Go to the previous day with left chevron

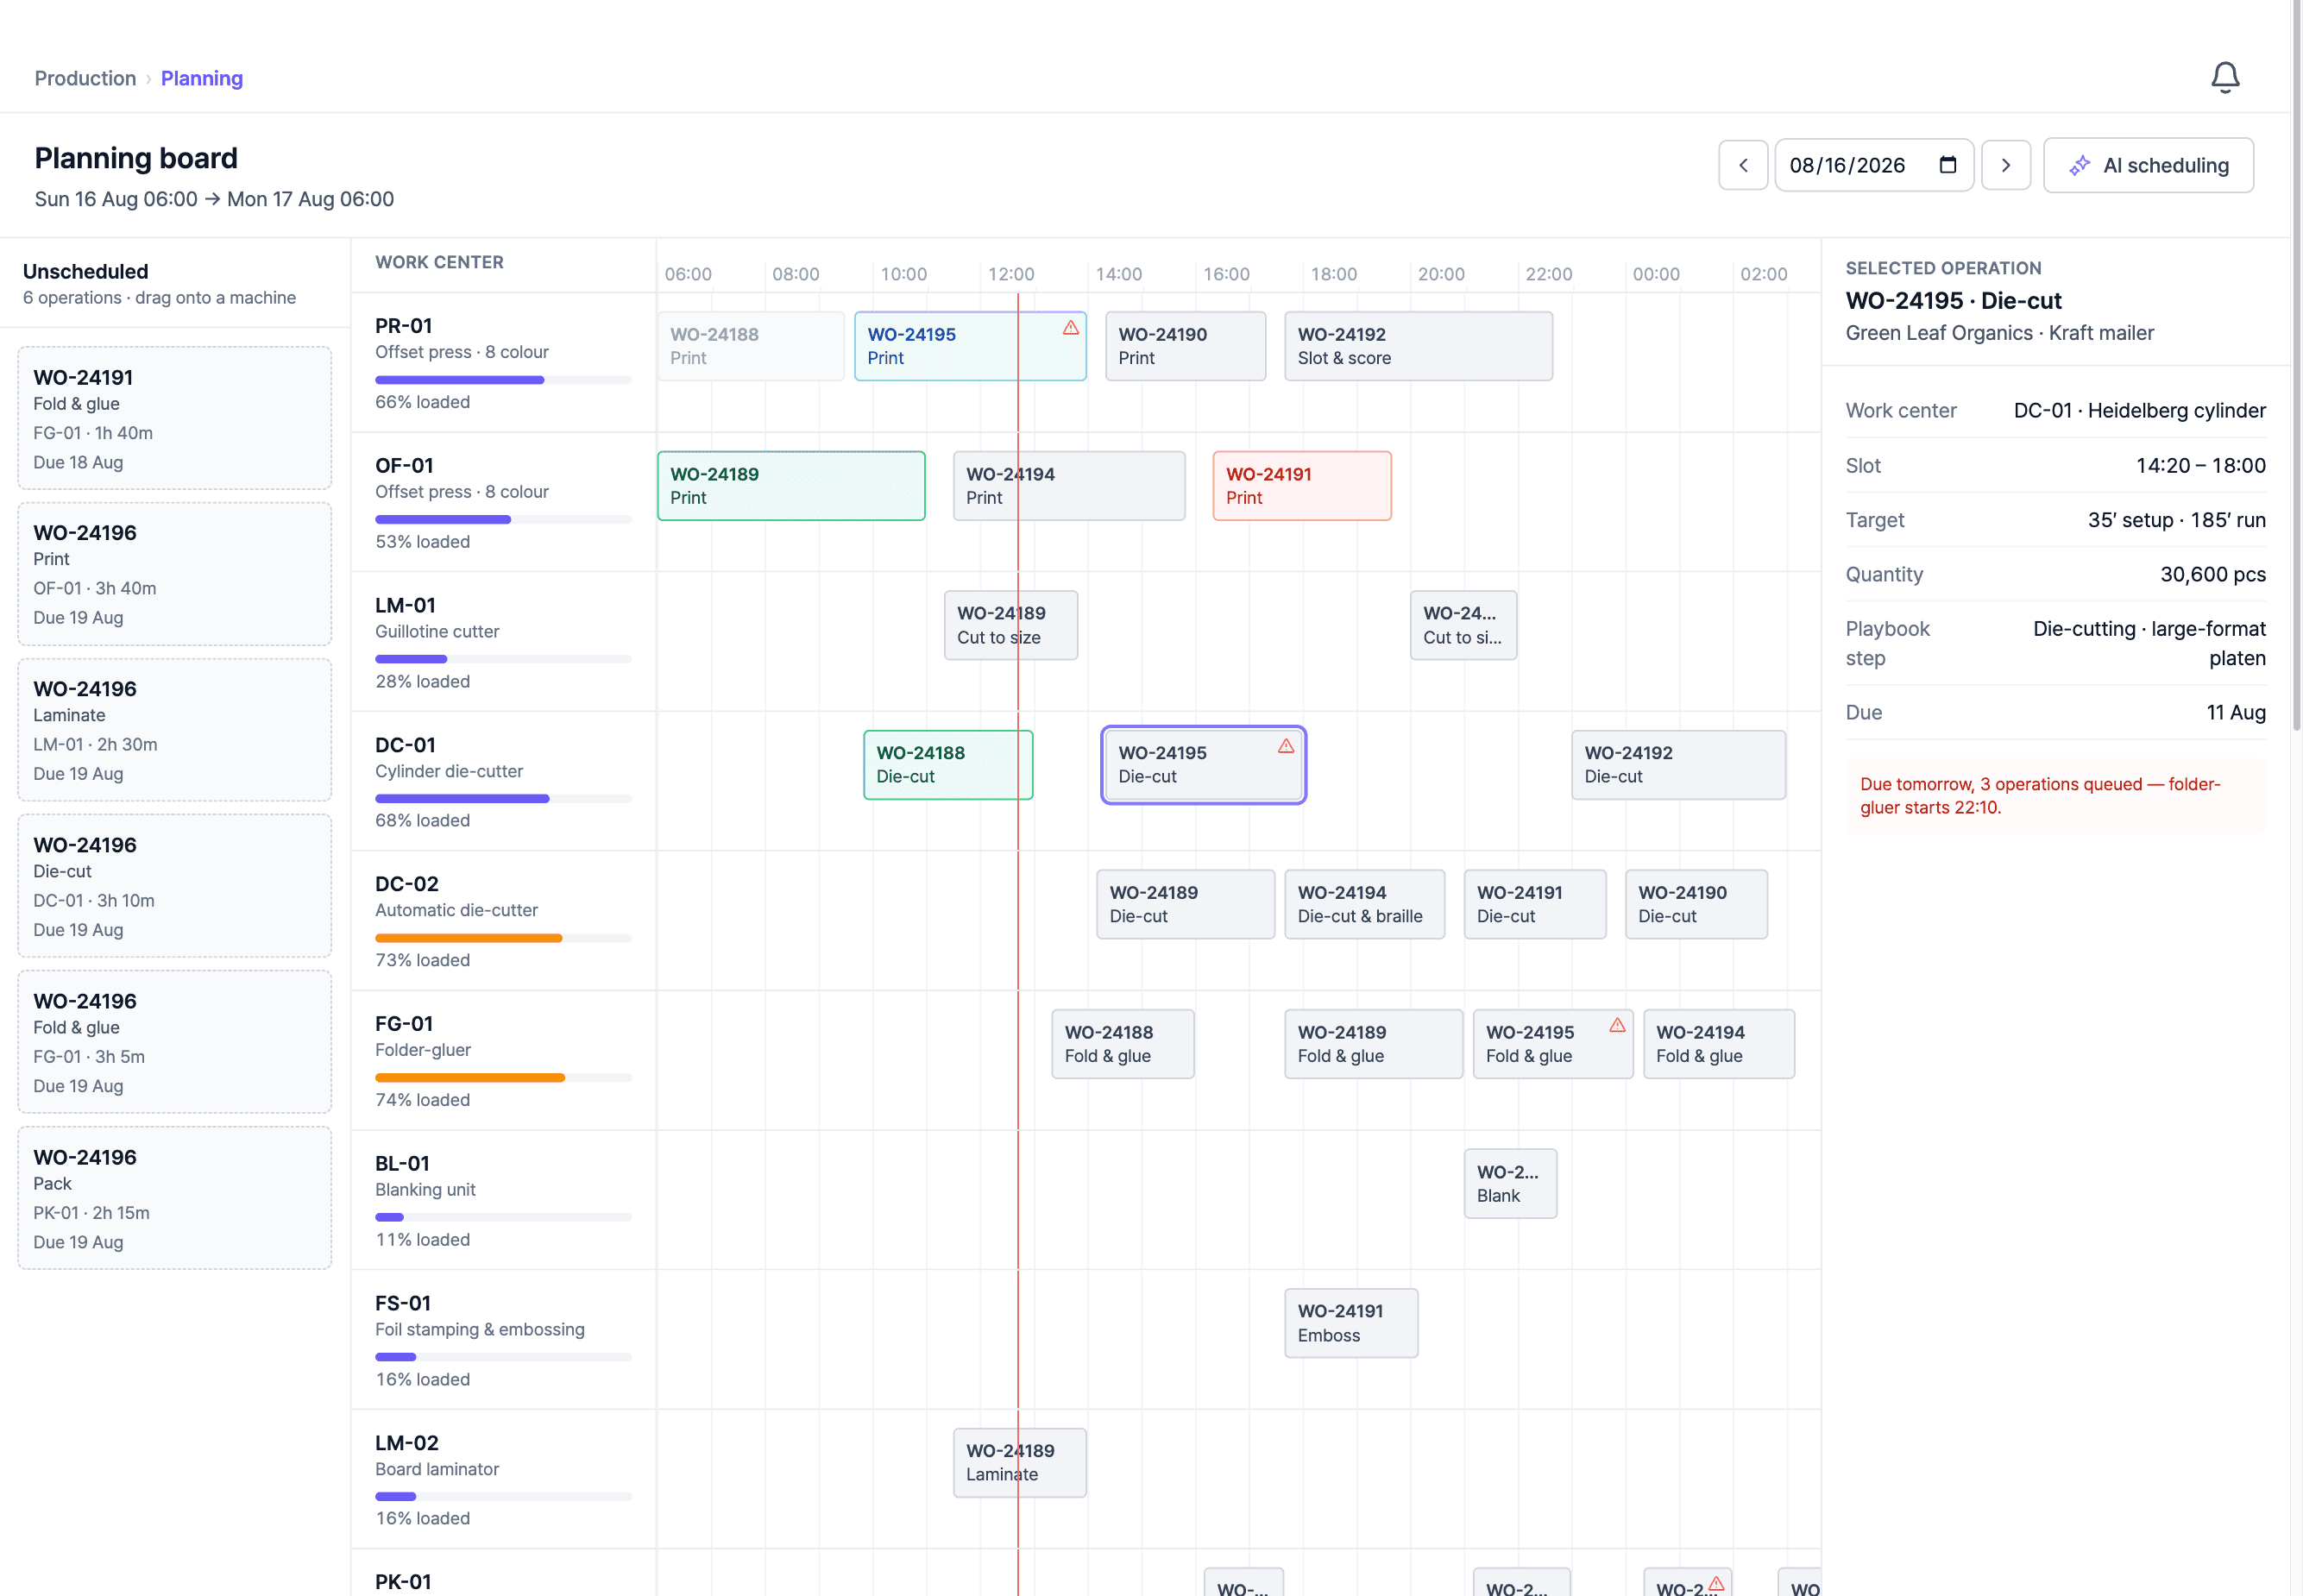(x=1743, y=165)
